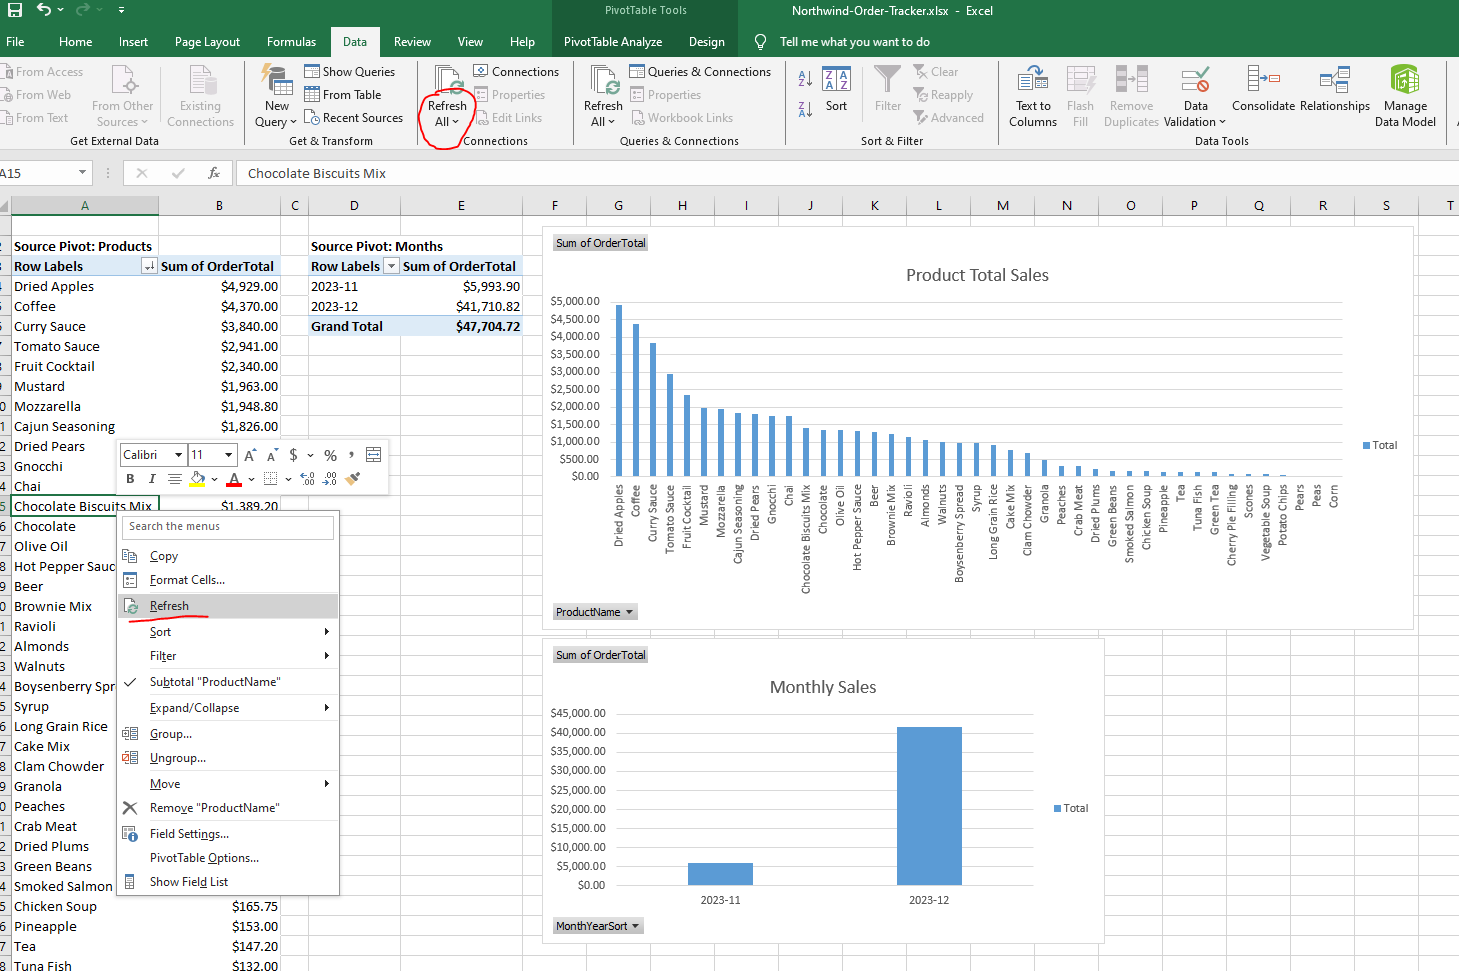
Task: Click From Table in Get & Transform
Action: pos(343,95)
